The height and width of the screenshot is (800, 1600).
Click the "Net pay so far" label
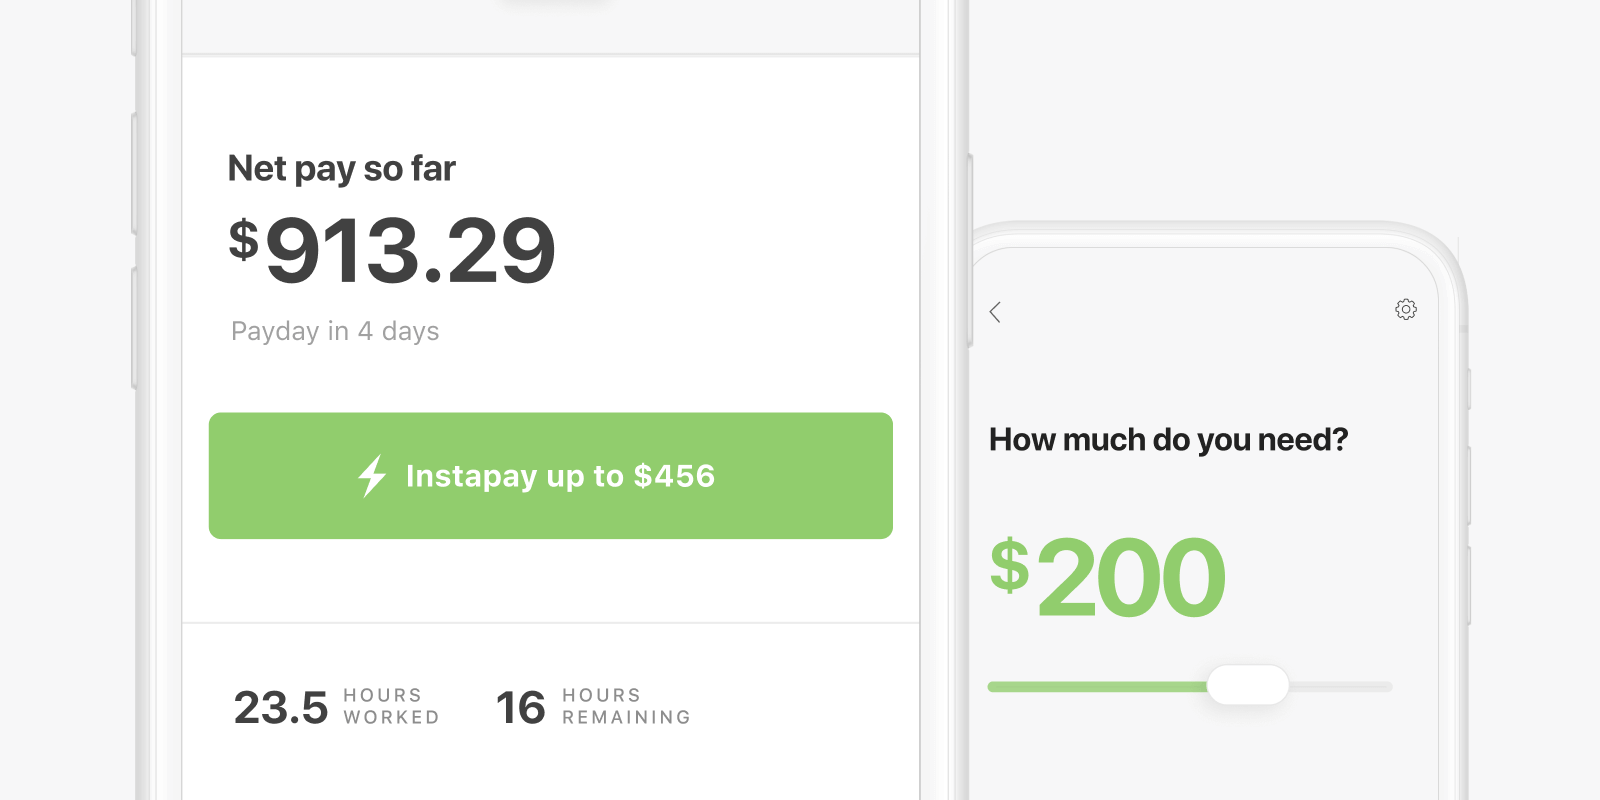(342, 168)
